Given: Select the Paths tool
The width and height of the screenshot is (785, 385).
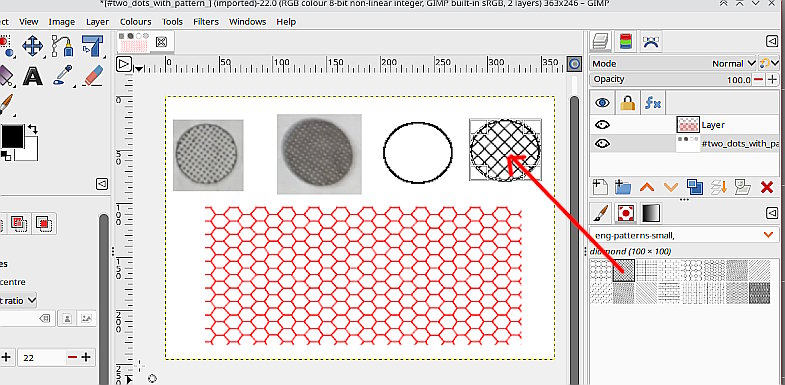Looking at the screenshot, I should [x=63, y=46].
